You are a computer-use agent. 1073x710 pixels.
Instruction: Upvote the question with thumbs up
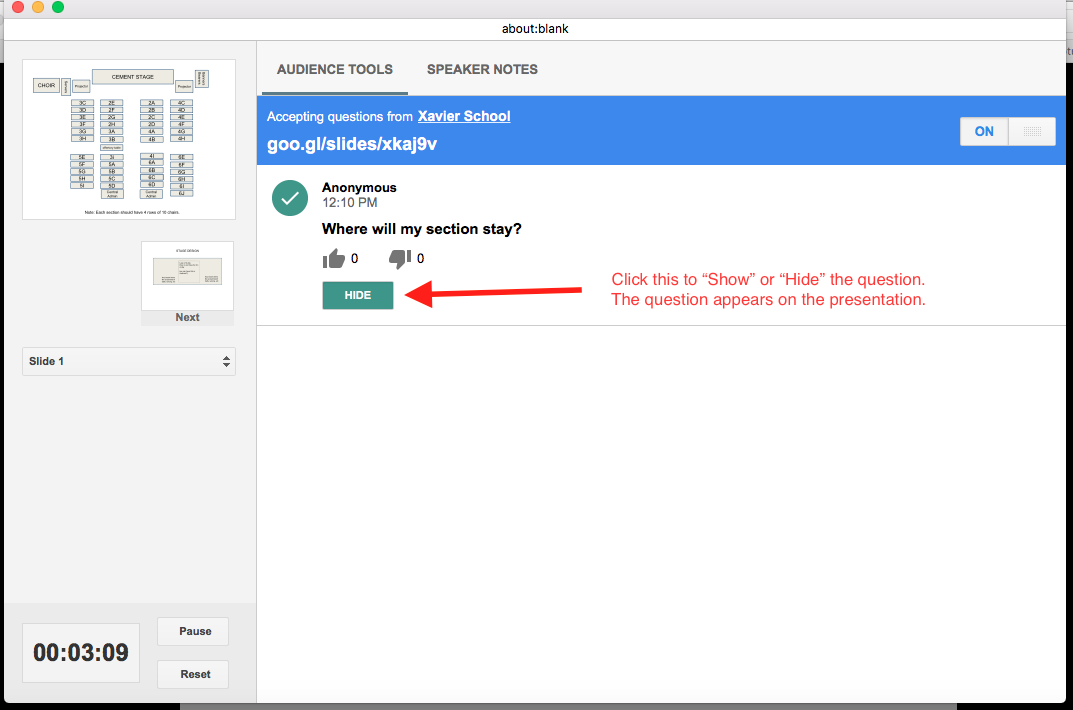click(334, 259)
